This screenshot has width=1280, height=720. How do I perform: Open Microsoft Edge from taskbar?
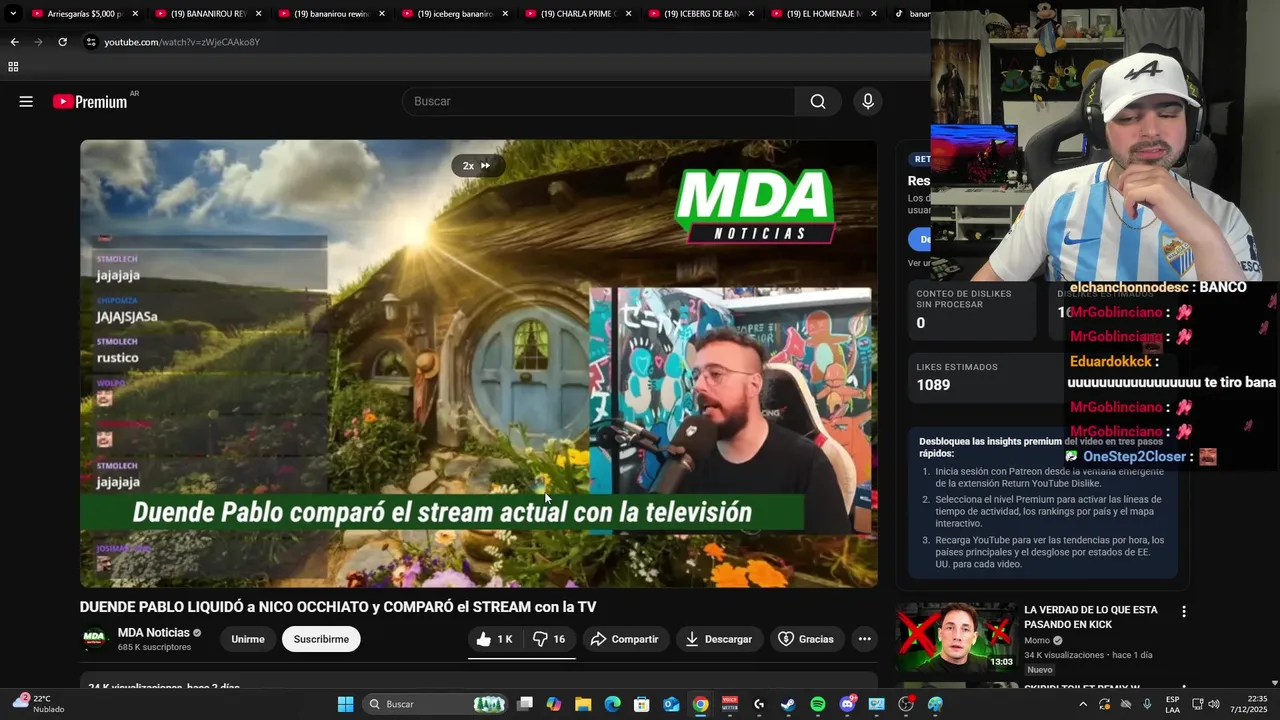point(613,704)
